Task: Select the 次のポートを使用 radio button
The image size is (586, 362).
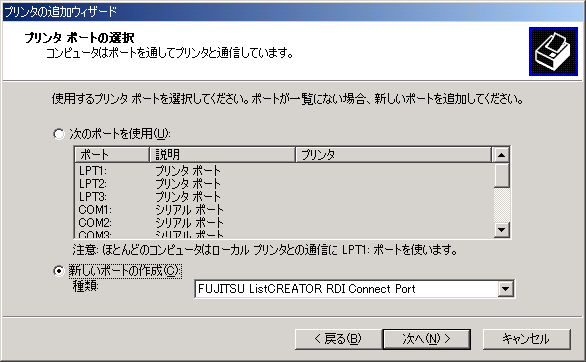Action: click(x=59, y=134)
